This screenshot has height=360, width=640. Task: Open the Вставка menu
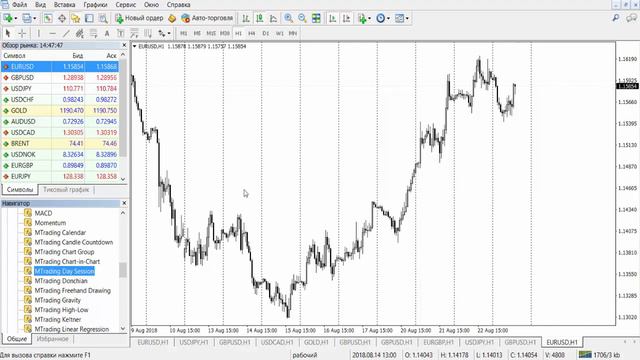(x=64, y=5)
